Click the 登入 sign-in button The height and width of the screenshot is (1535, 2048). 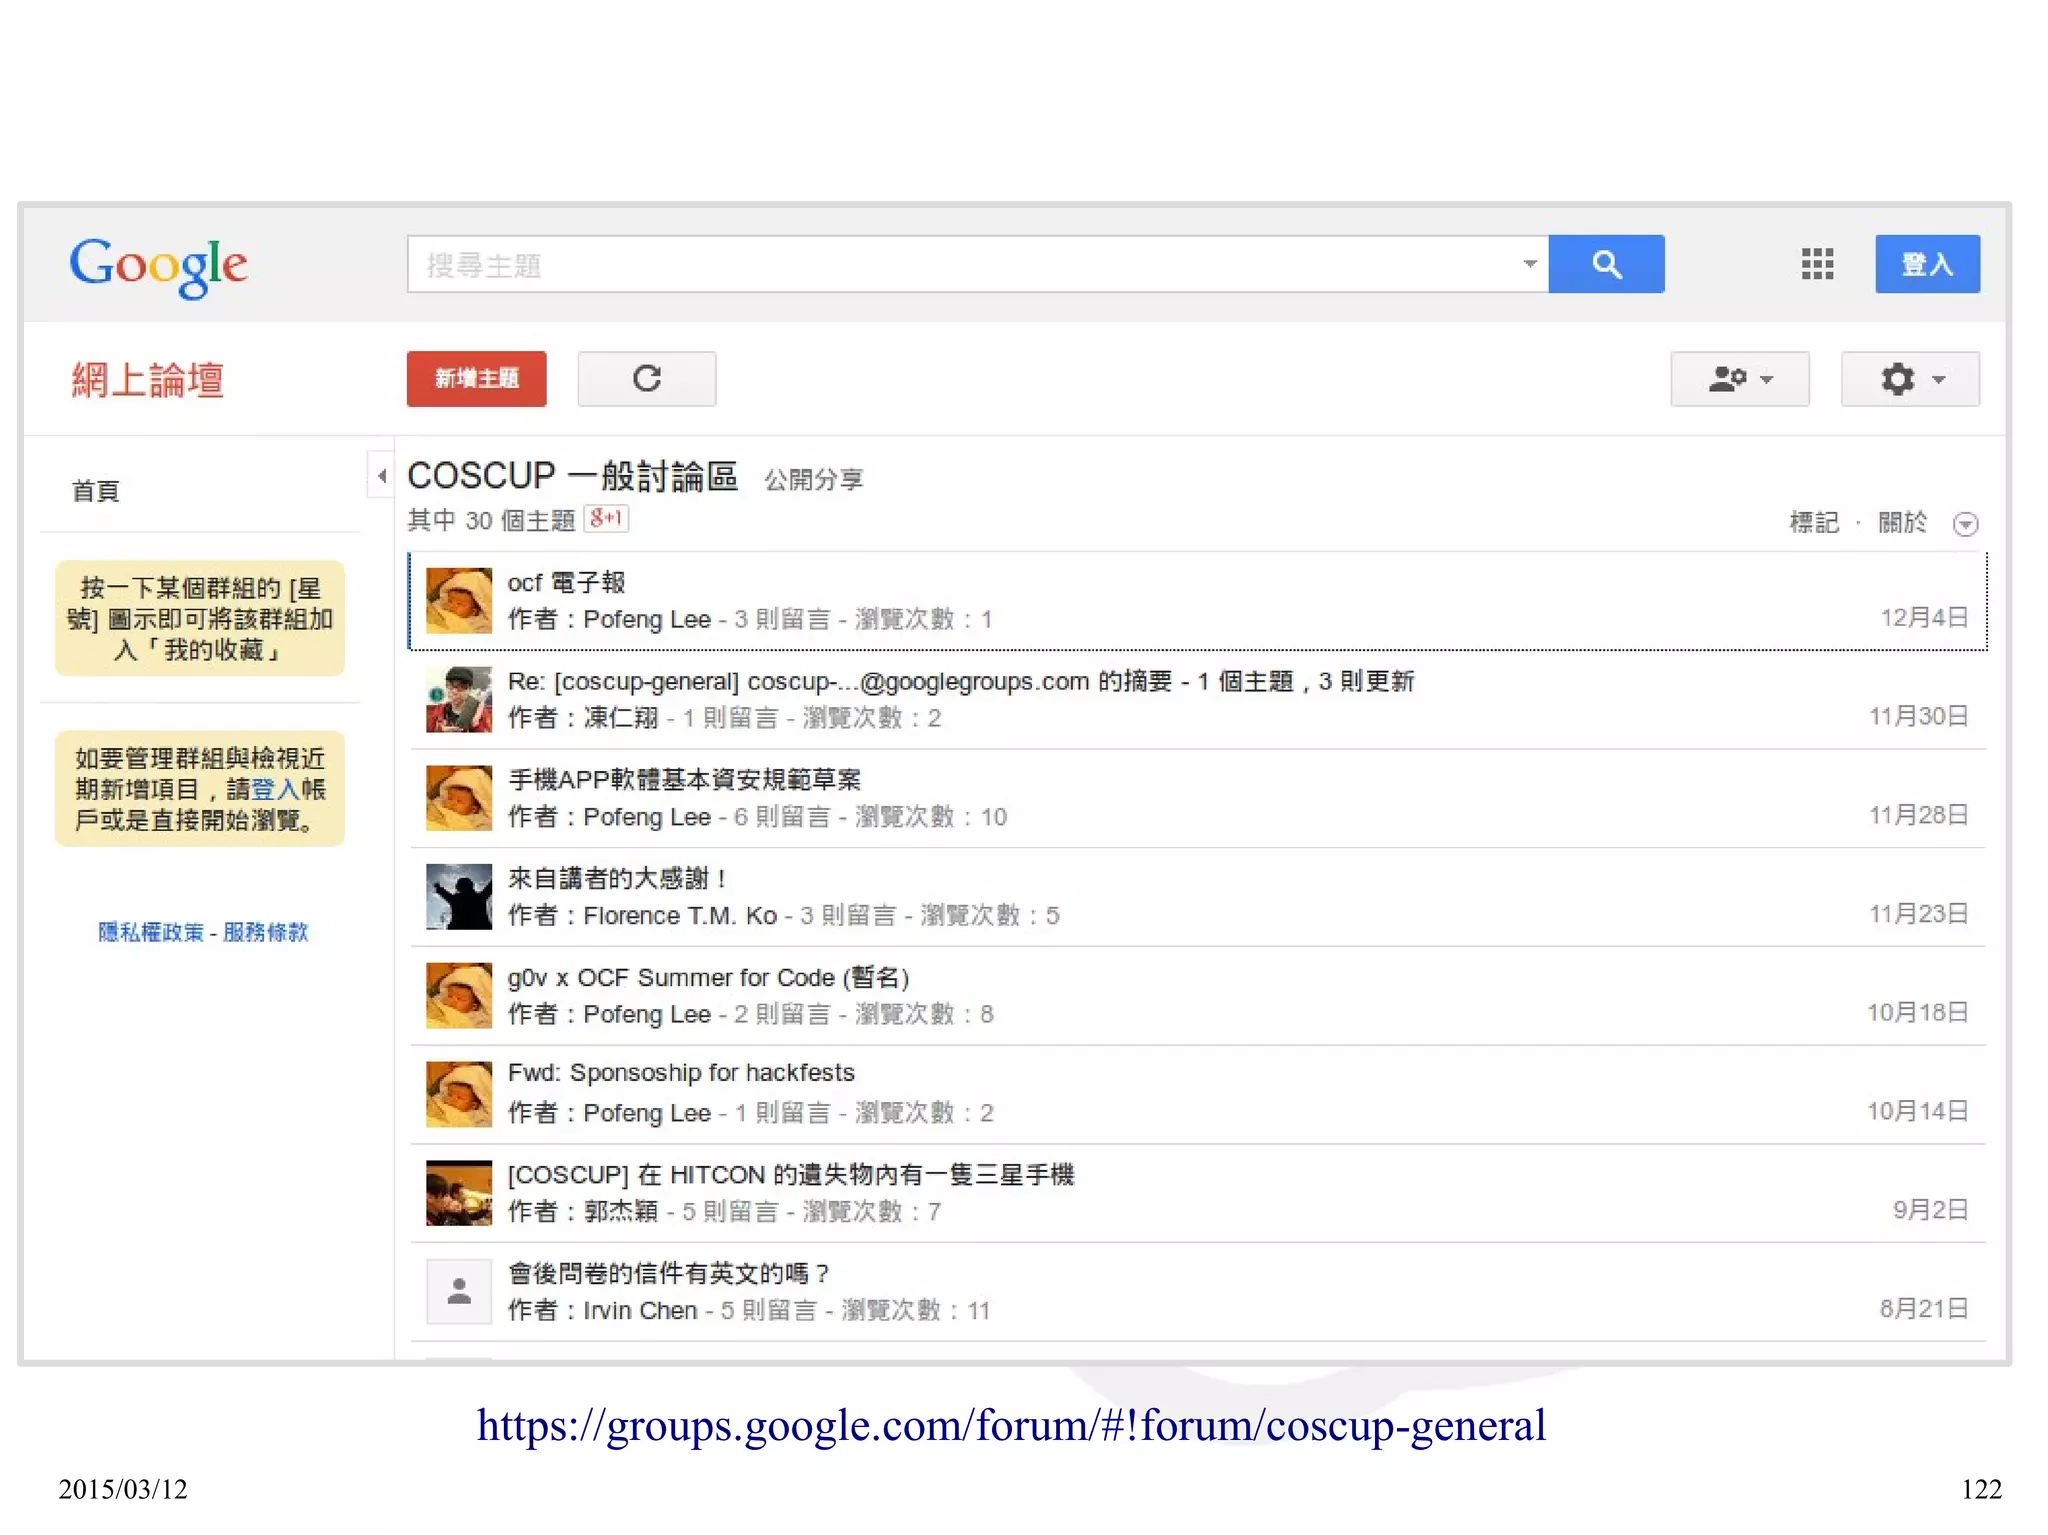coord(1927,264)
